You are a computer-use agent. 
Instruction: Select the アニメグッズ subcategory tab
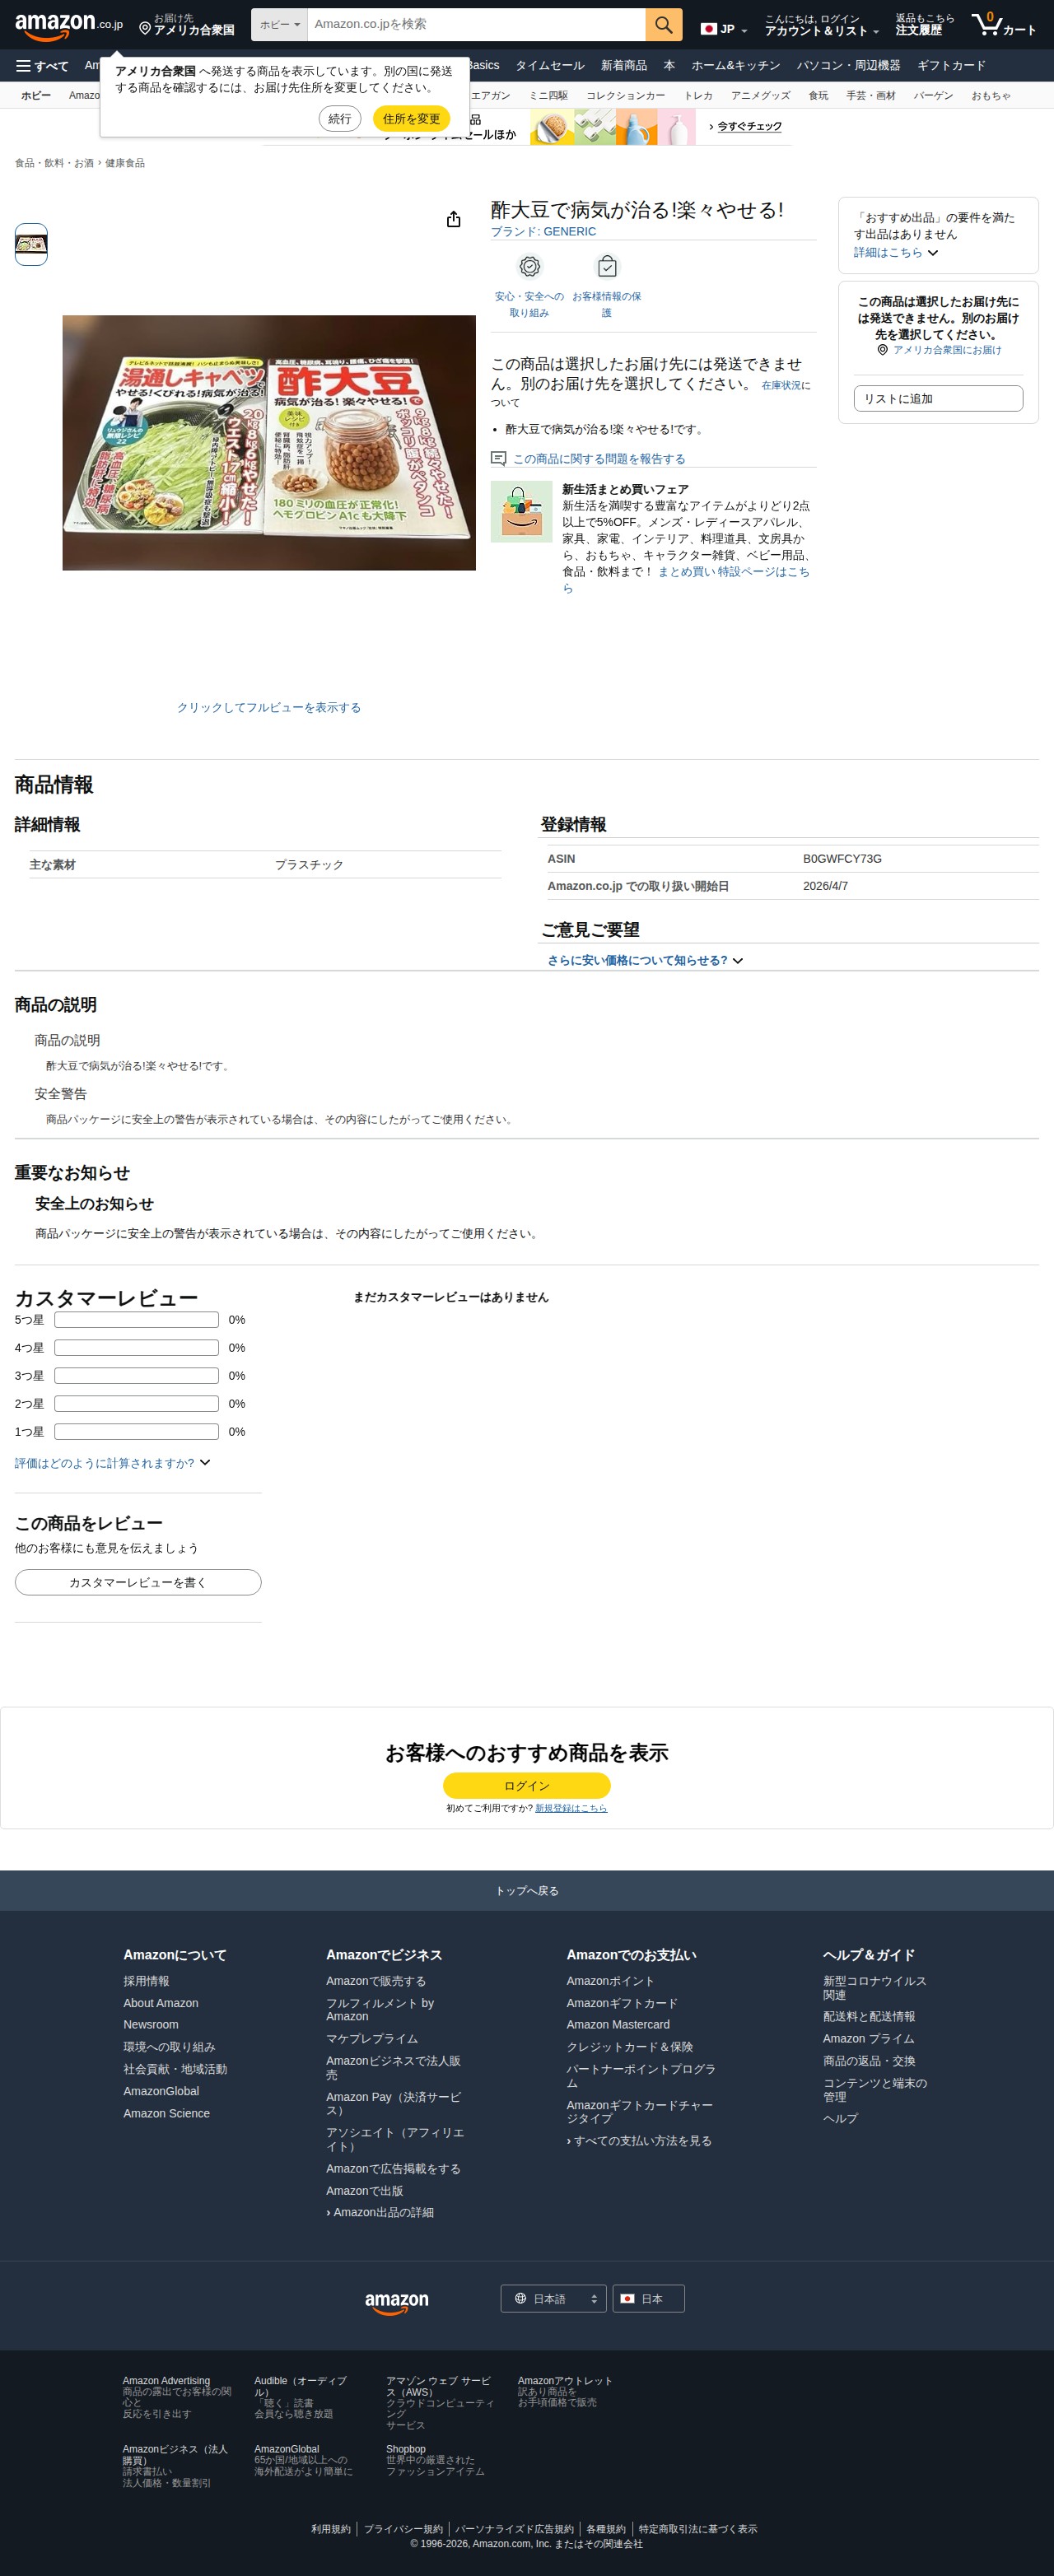(x=760, y=96)
